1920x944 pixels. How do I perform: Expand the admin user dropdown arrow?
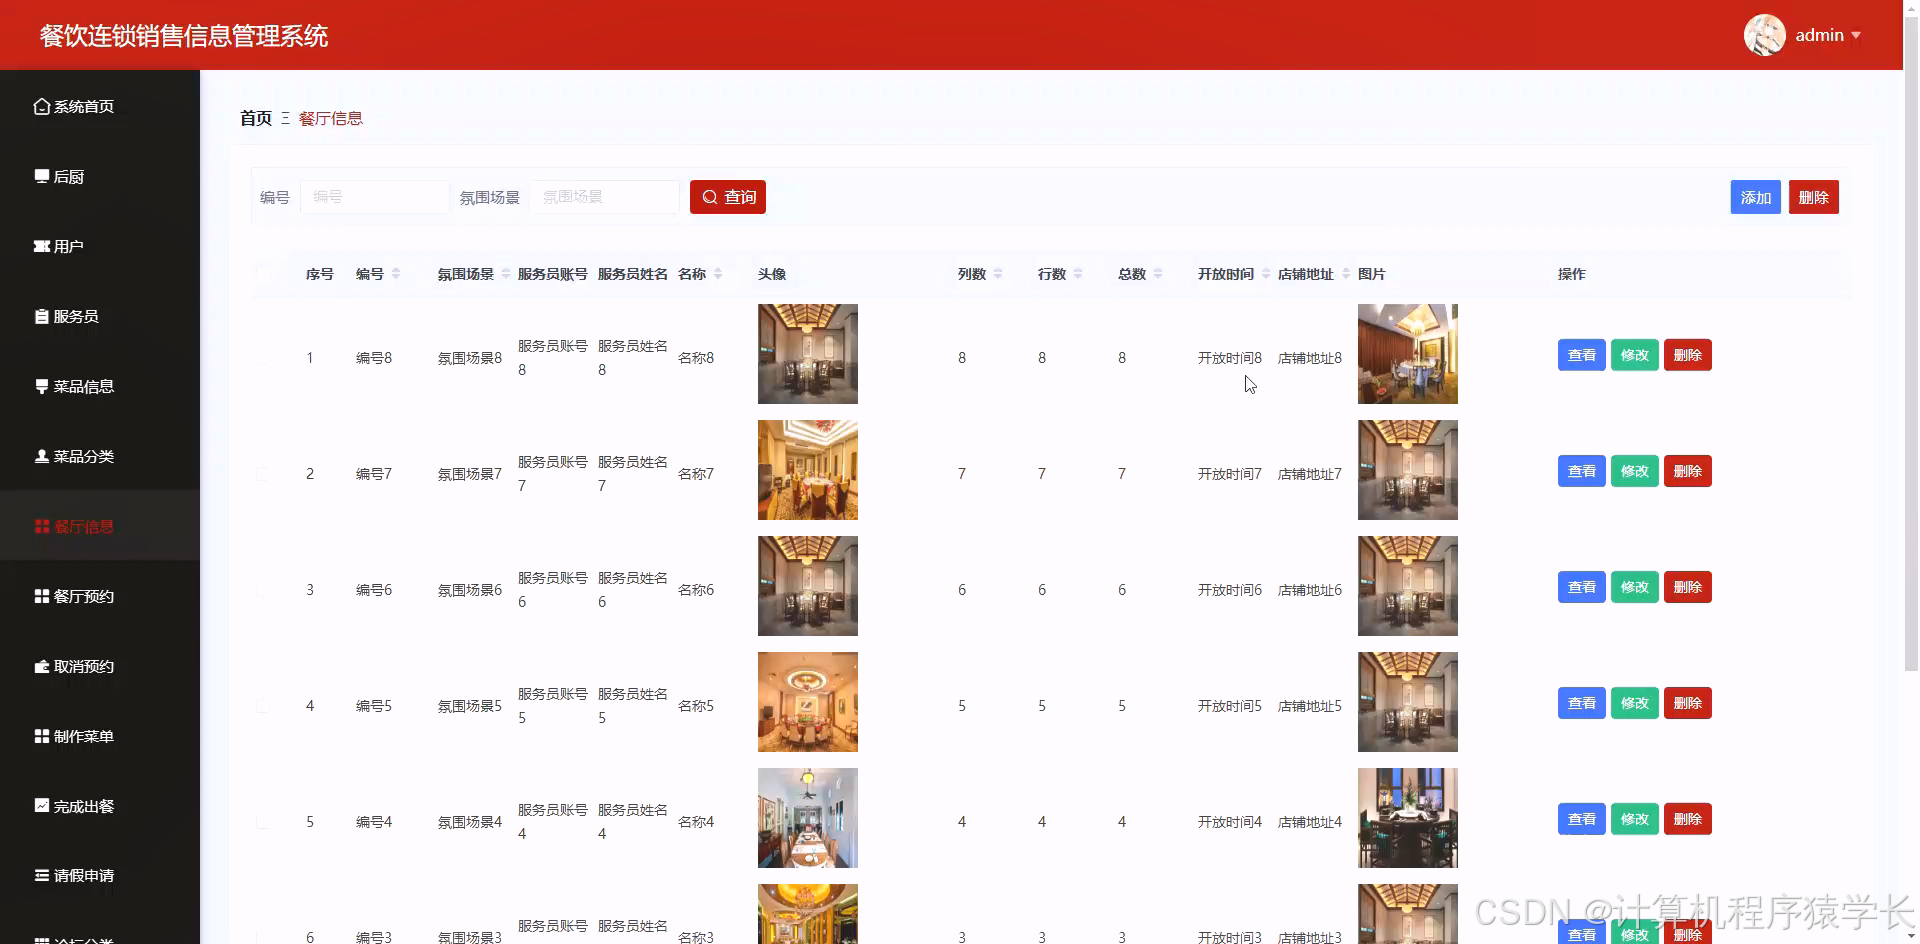[1856, 35]
